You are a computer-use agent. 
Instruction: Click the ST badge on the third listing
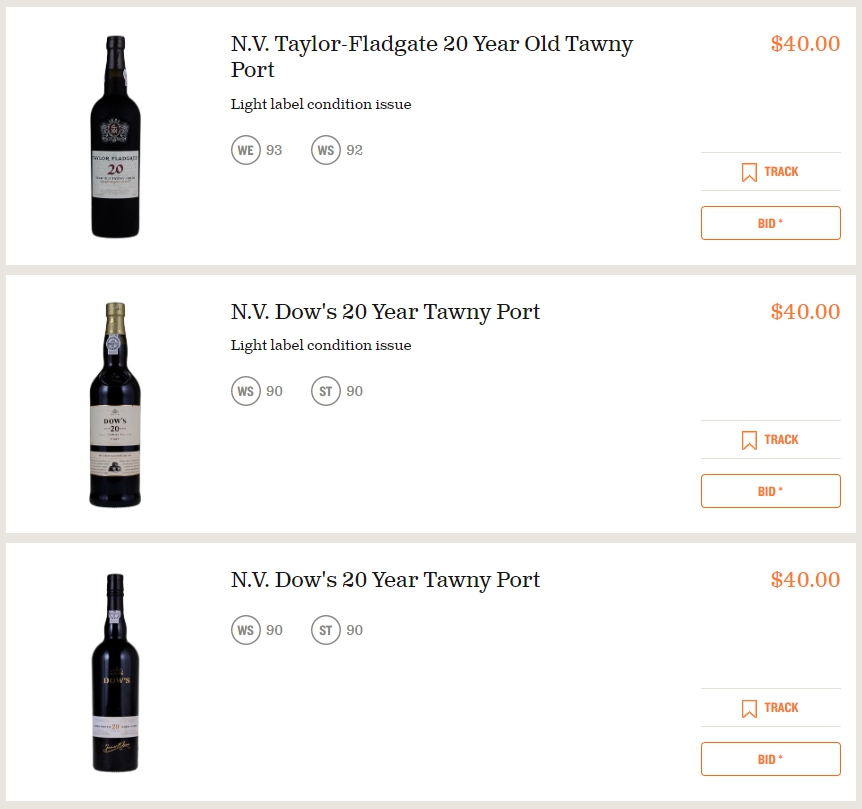click(x=326, y=630)
